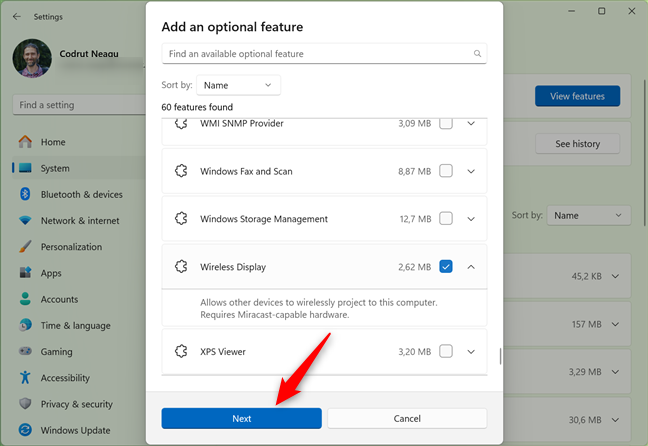Click the System monitor icon in sidebar
Image resolution: width=648 pixels, height=446 pixels.
tap(25, 168)
